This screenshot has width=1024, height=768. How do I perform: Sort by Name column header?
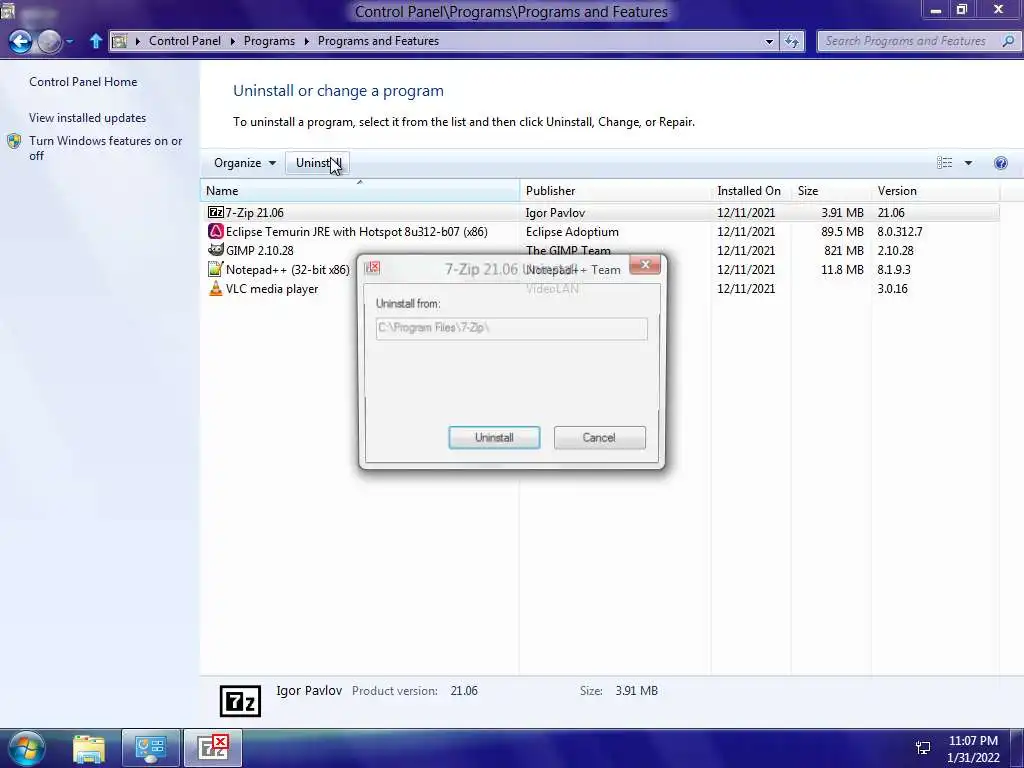[360, 191]
